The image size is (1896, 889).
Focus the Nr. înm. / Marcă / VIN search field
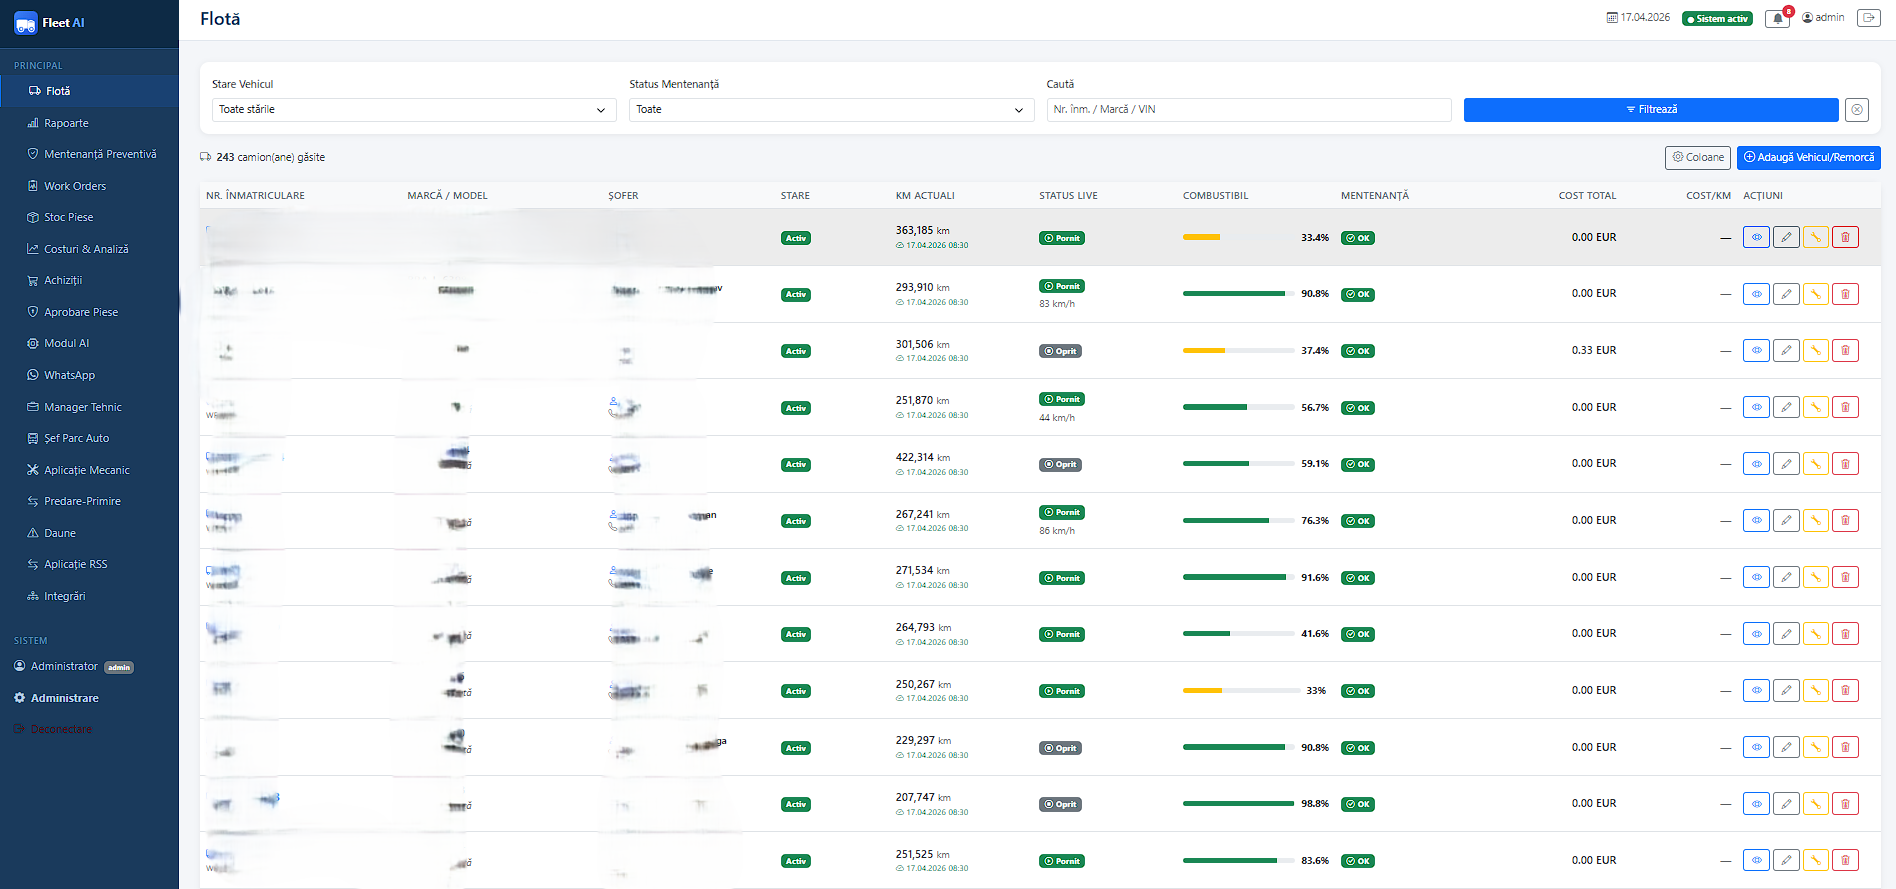1249,110
